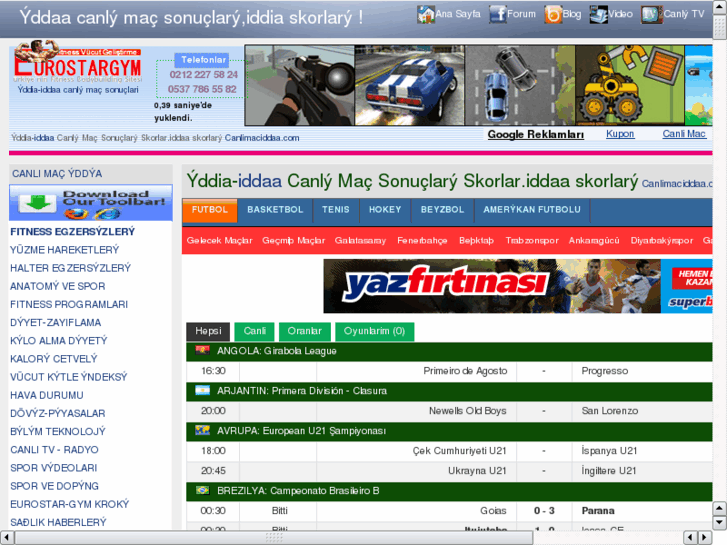
Task: Switch to the HOKEY tab
Action: click(385, 210)
